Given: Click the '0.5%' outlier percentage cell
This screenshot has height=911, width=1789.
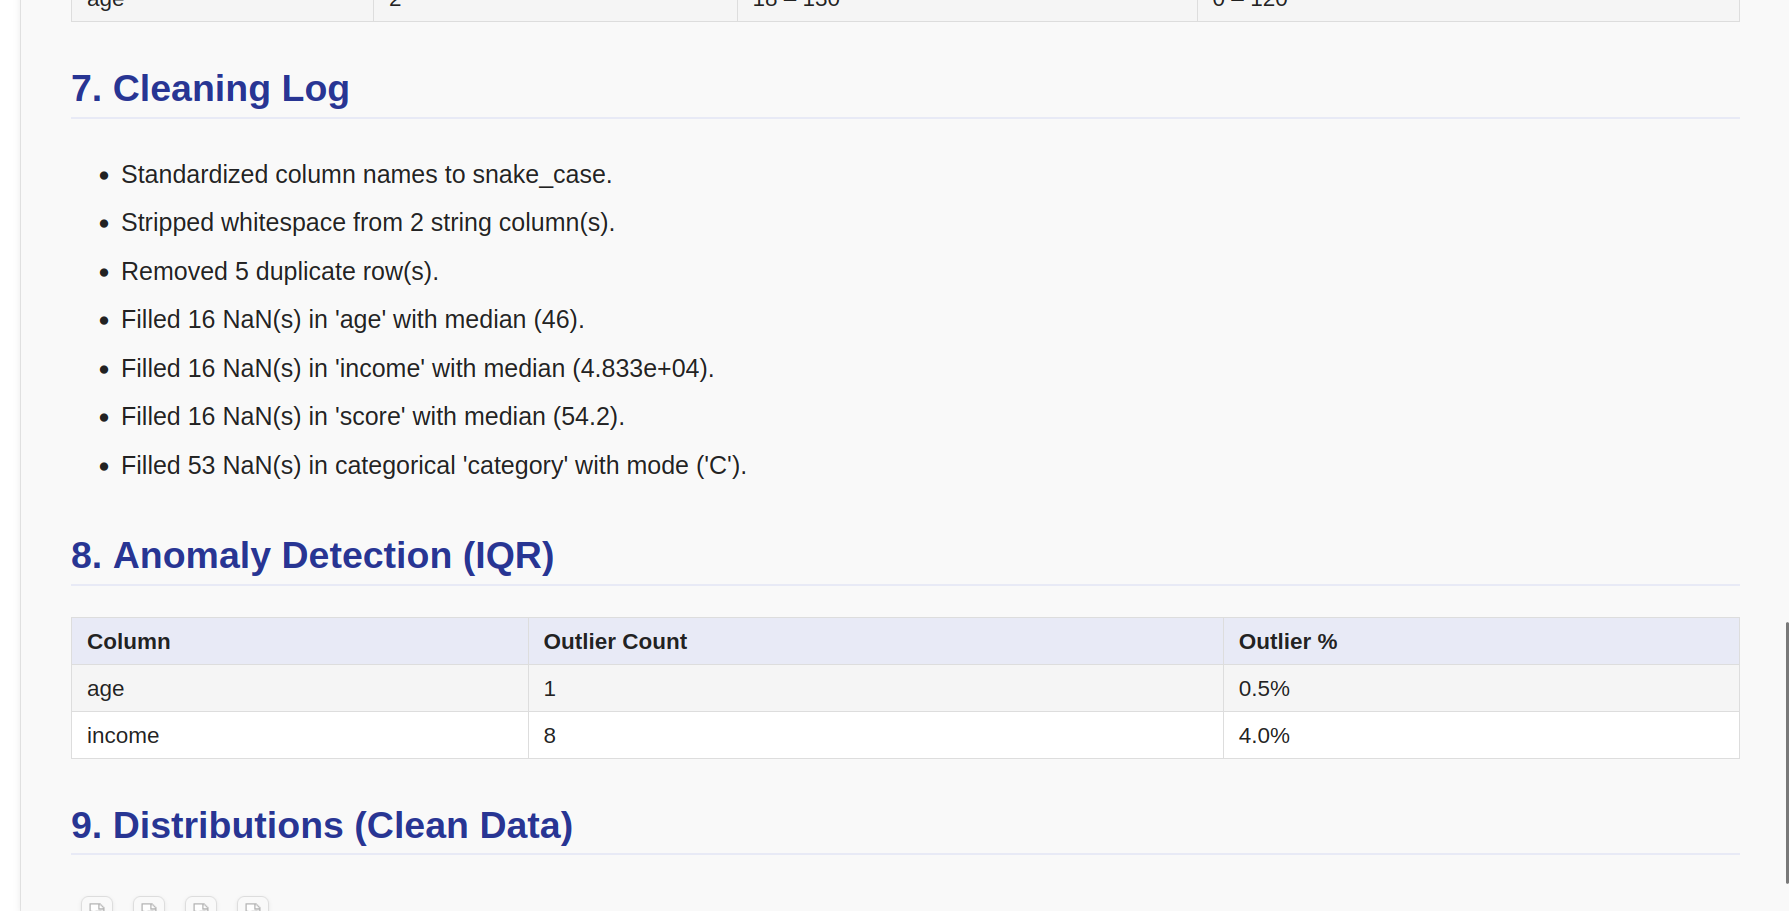Looking at the screenshot, I should [1481, 688].
